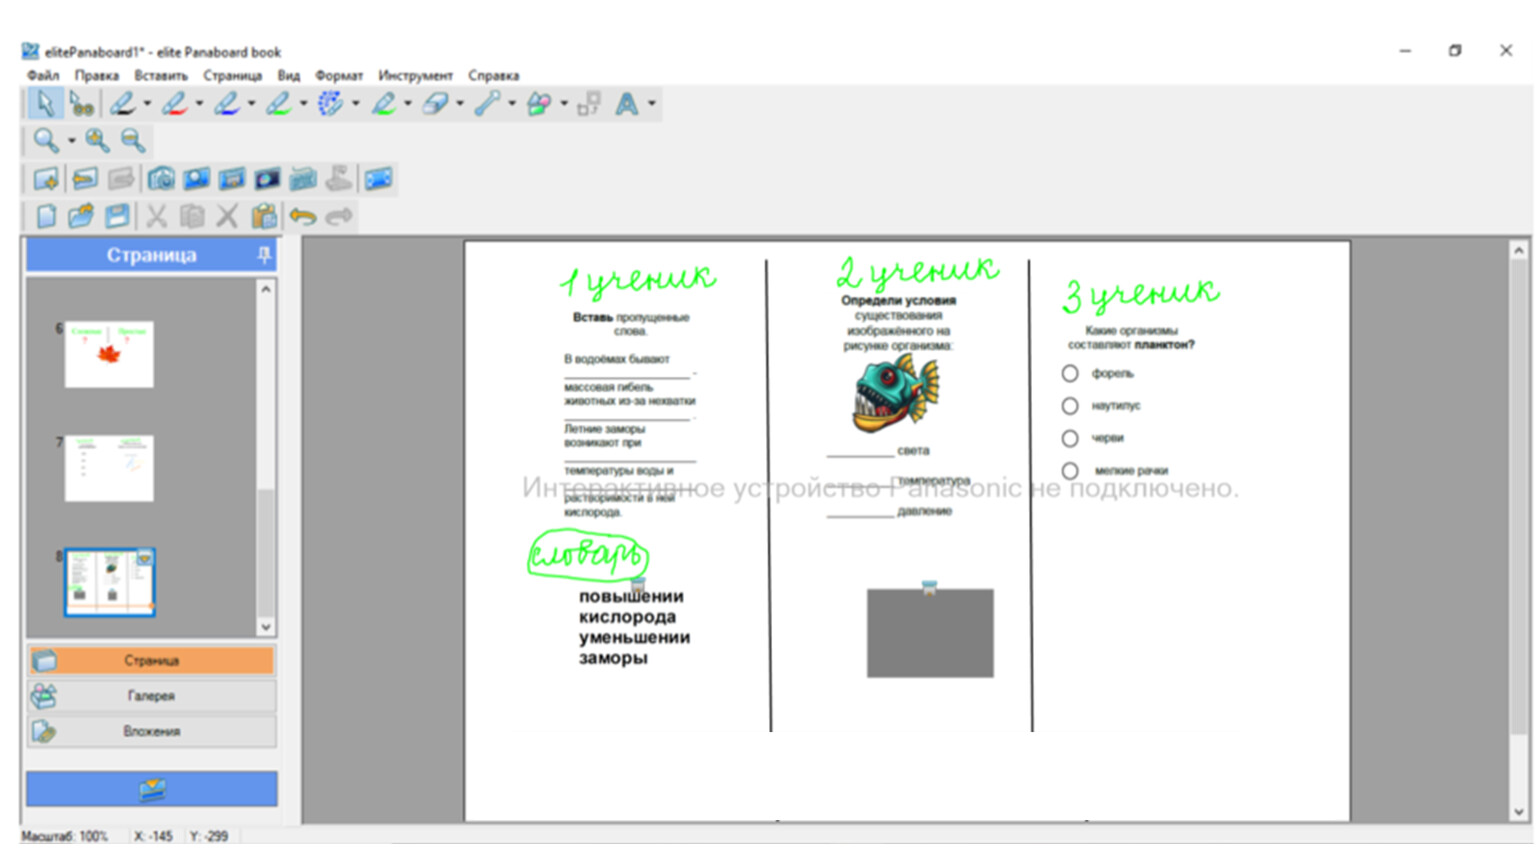Image resolution: width=1540 pixels, height=864 pixels.
Task: Click the zoom in magnifier icon
Action: click(97, 141)
